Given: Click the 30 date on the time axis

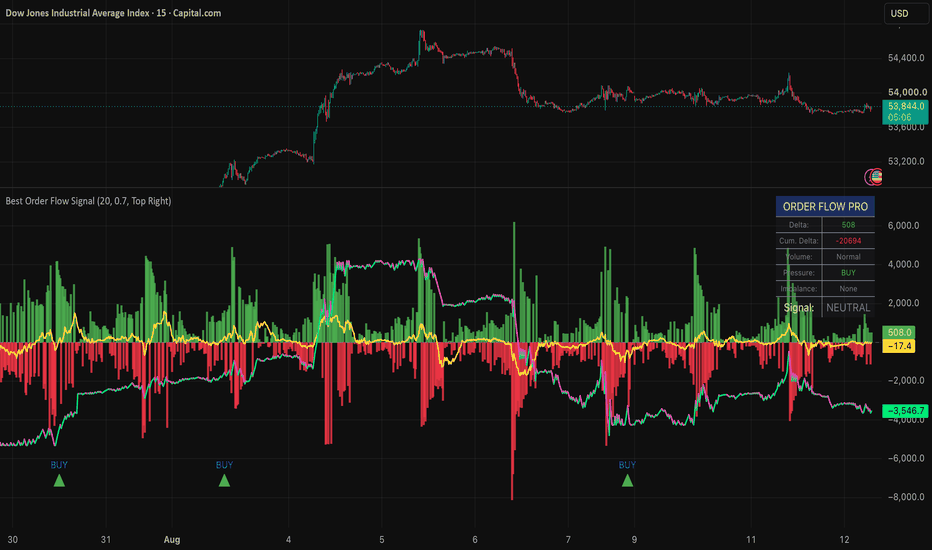Looking at the screenshot, I should 12,540.
